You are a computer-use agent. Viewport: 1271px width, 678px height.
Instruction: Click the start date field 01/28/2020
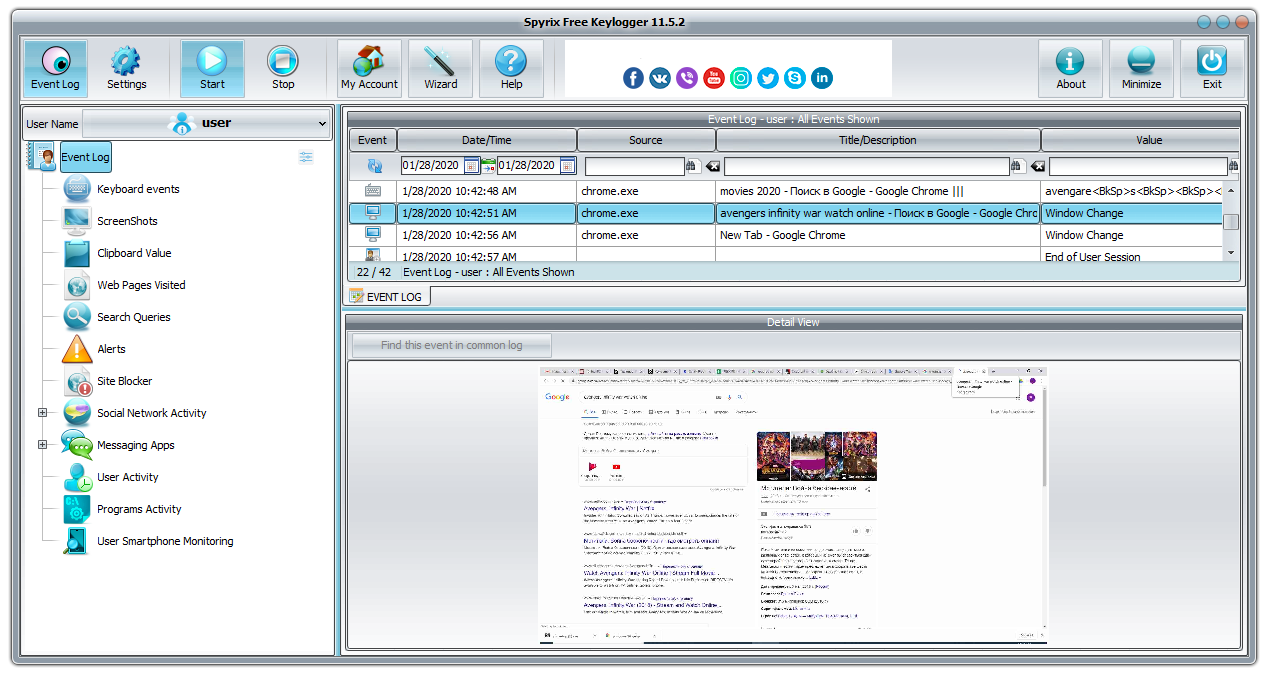432,166
